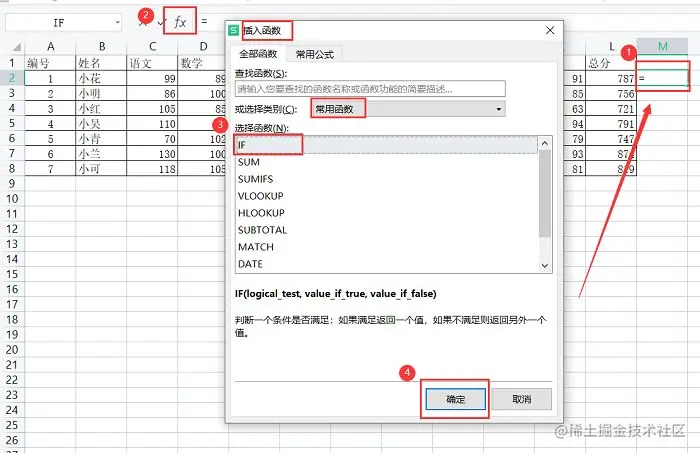Click the cell with name 小红

pos(101,109)
